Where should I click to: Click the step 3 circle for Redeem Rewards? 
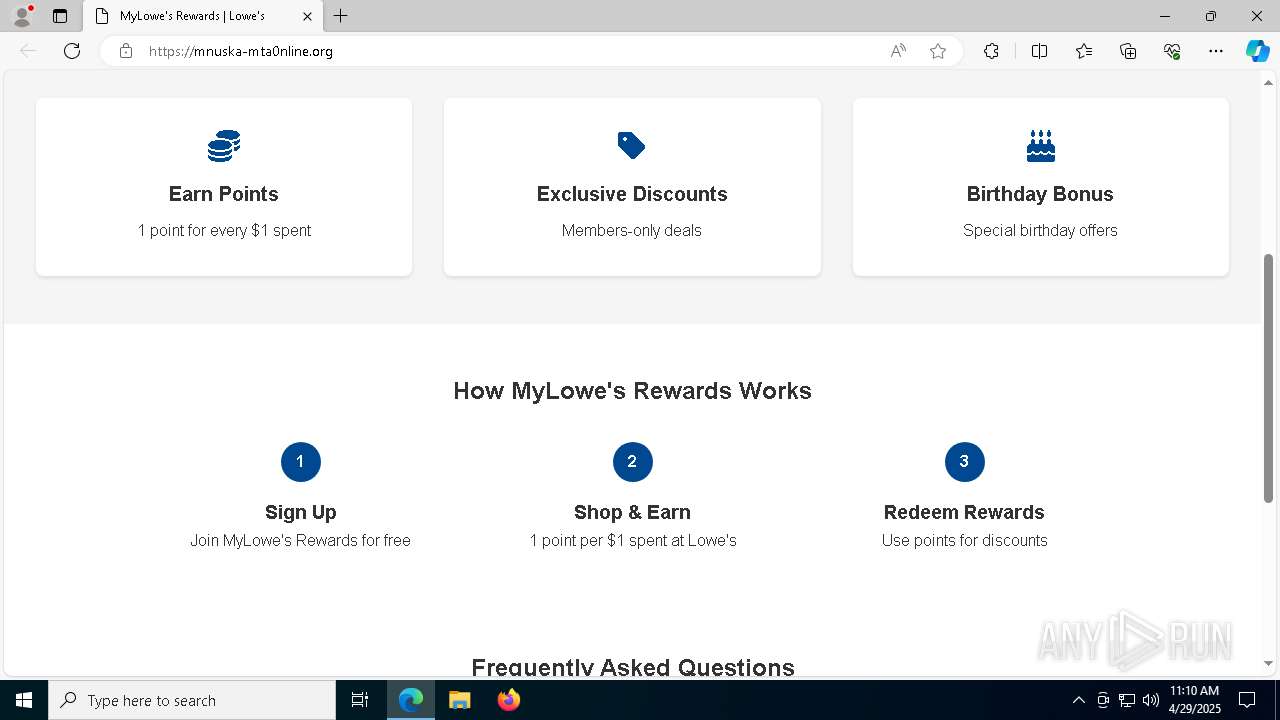(964, 461)
